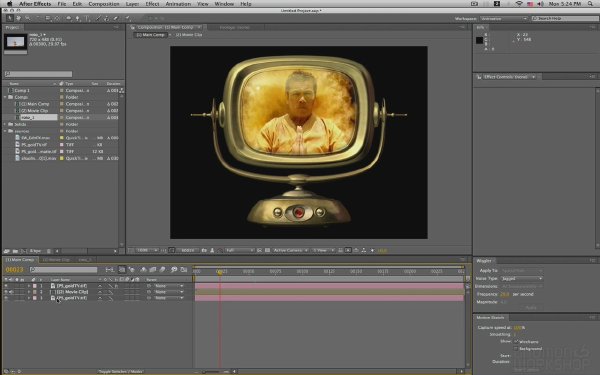
Task: Select the Hand tool in toolbar
Action: pos(18,18)
